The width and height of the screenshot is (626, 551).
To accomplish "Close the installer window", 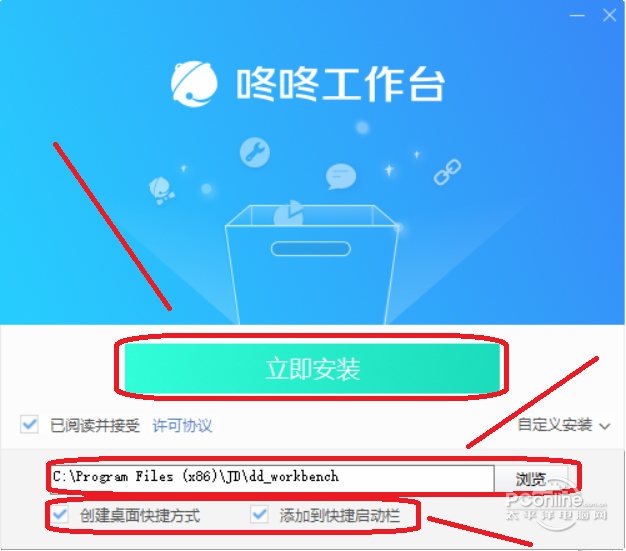I will coord(609,16).
